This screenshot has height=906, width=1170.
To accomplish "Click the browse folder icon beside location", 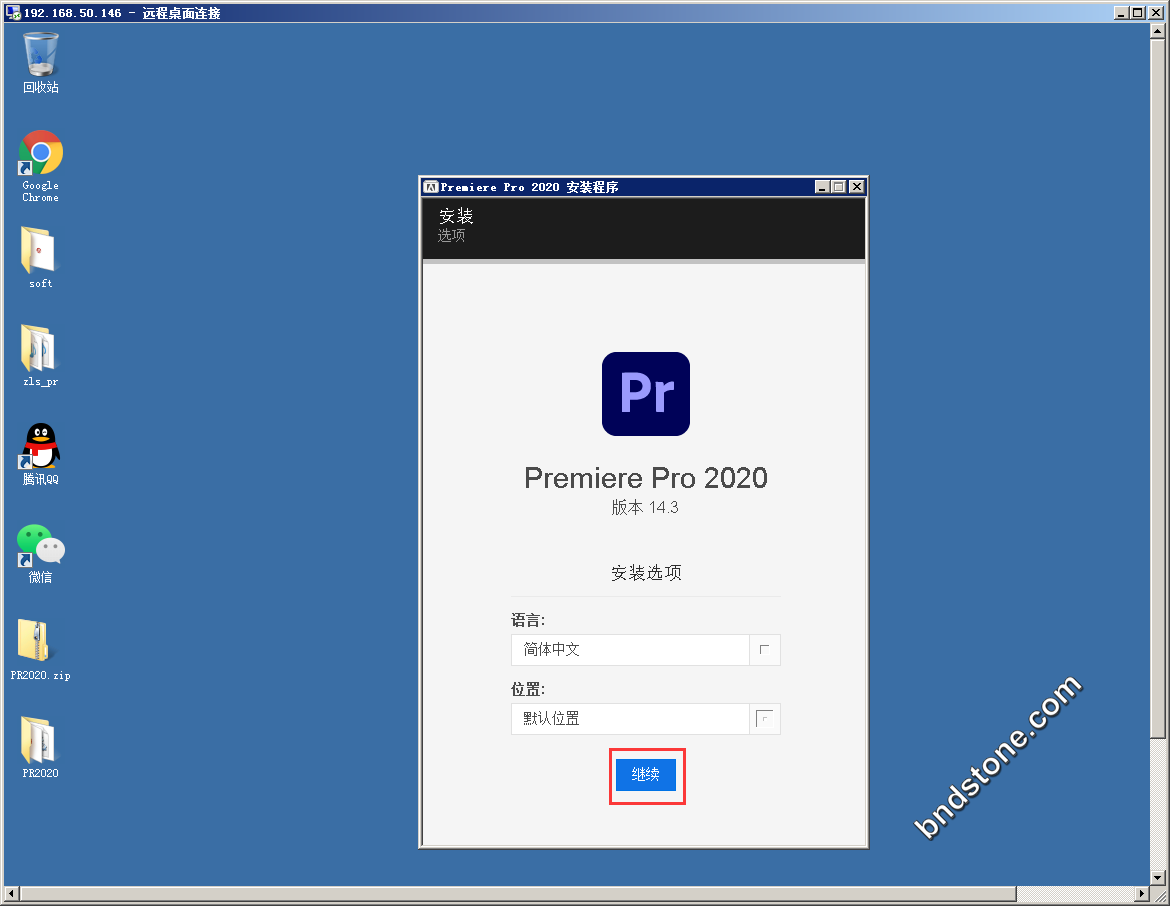I will click(765, 719).
